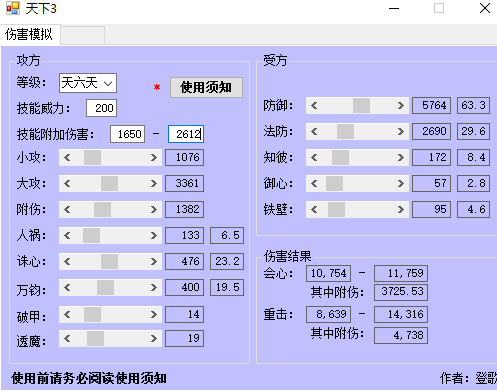
Task: Click the 会心 其中附伤 value 3725.53
Action: click(401, 292)
